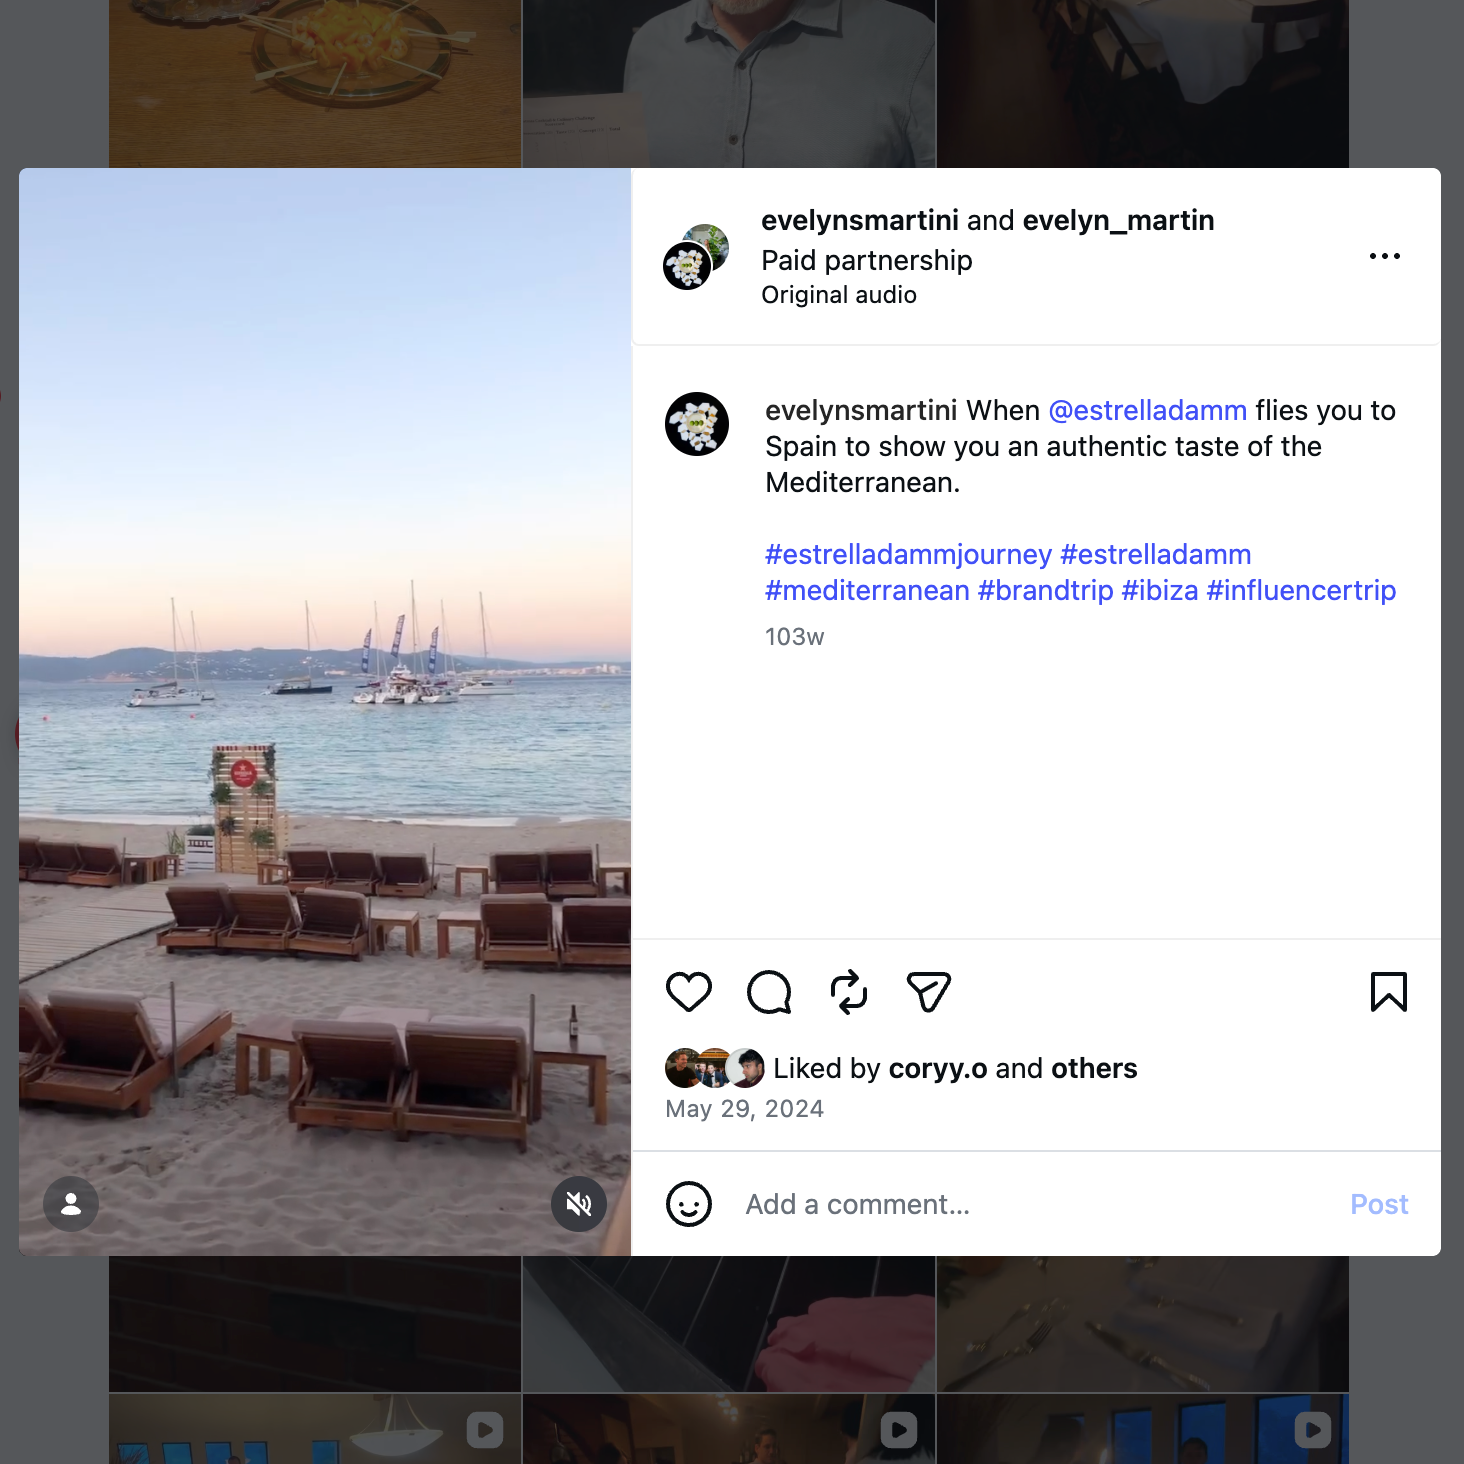This screenshot has height=1464, width=1464.
Task: Click the Paid partnership label
Action: point(867,260)
